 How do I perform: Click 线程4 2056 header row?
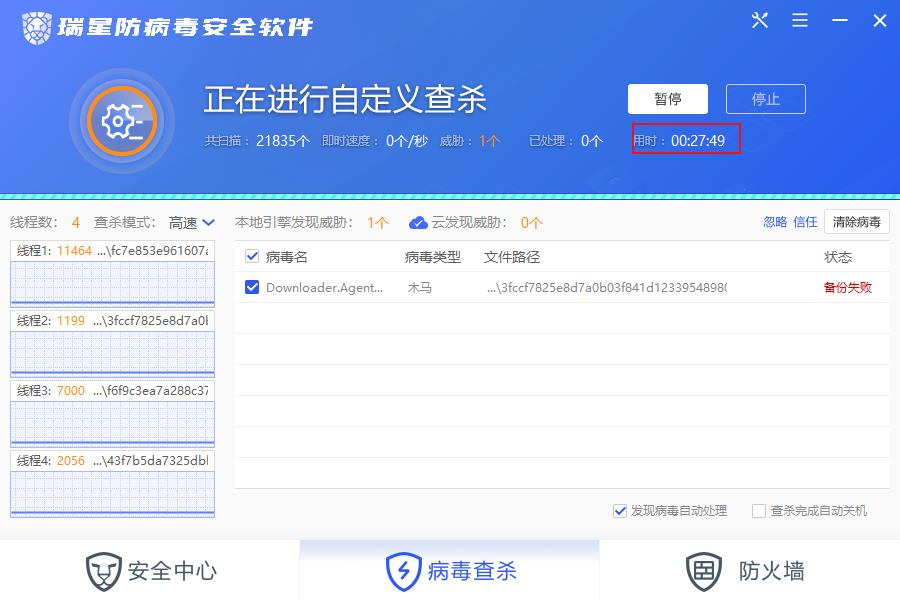(x=112, y=461)
